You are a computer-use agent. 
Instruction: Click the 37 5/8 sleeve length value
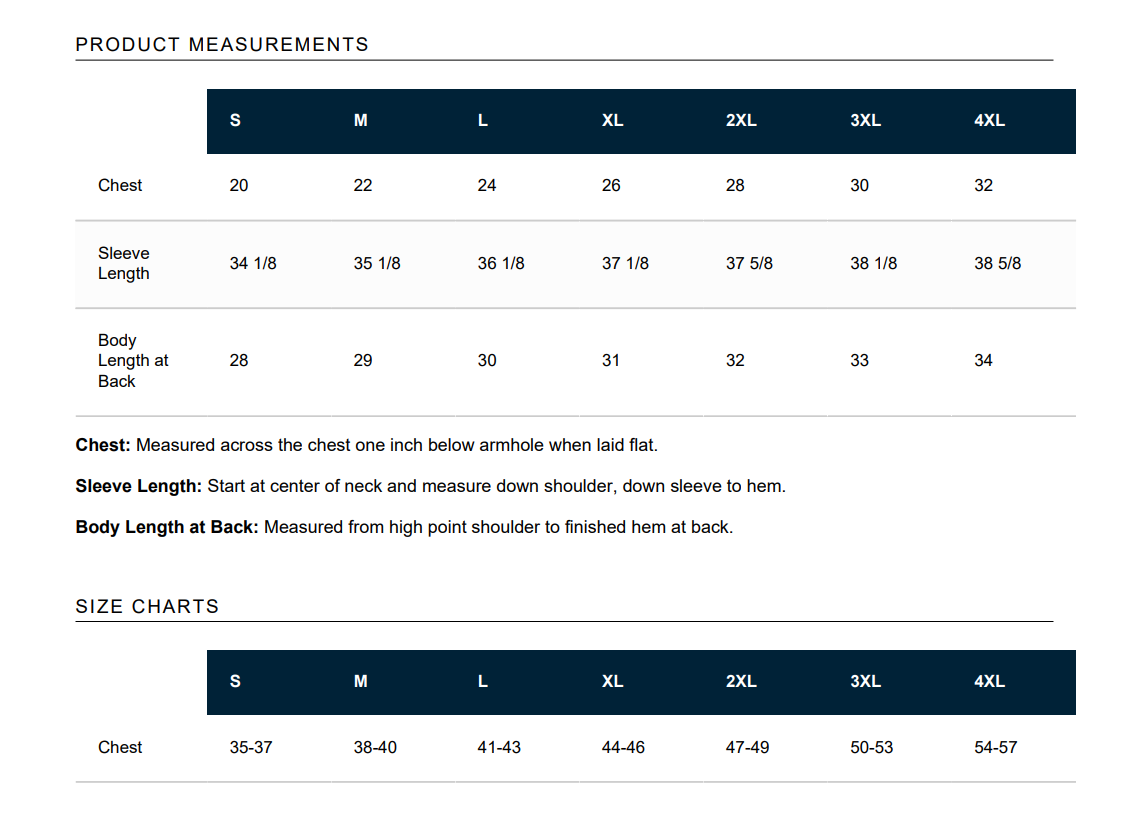tap(749, 263)
